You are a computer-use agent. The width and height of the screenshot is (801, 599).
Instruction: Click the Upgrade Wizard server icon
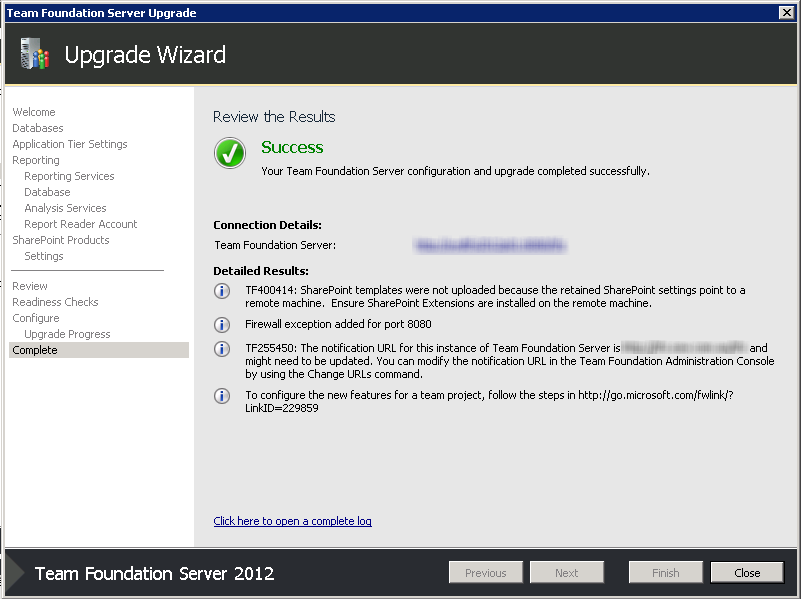pyautogui.click(x=34, y=54)
